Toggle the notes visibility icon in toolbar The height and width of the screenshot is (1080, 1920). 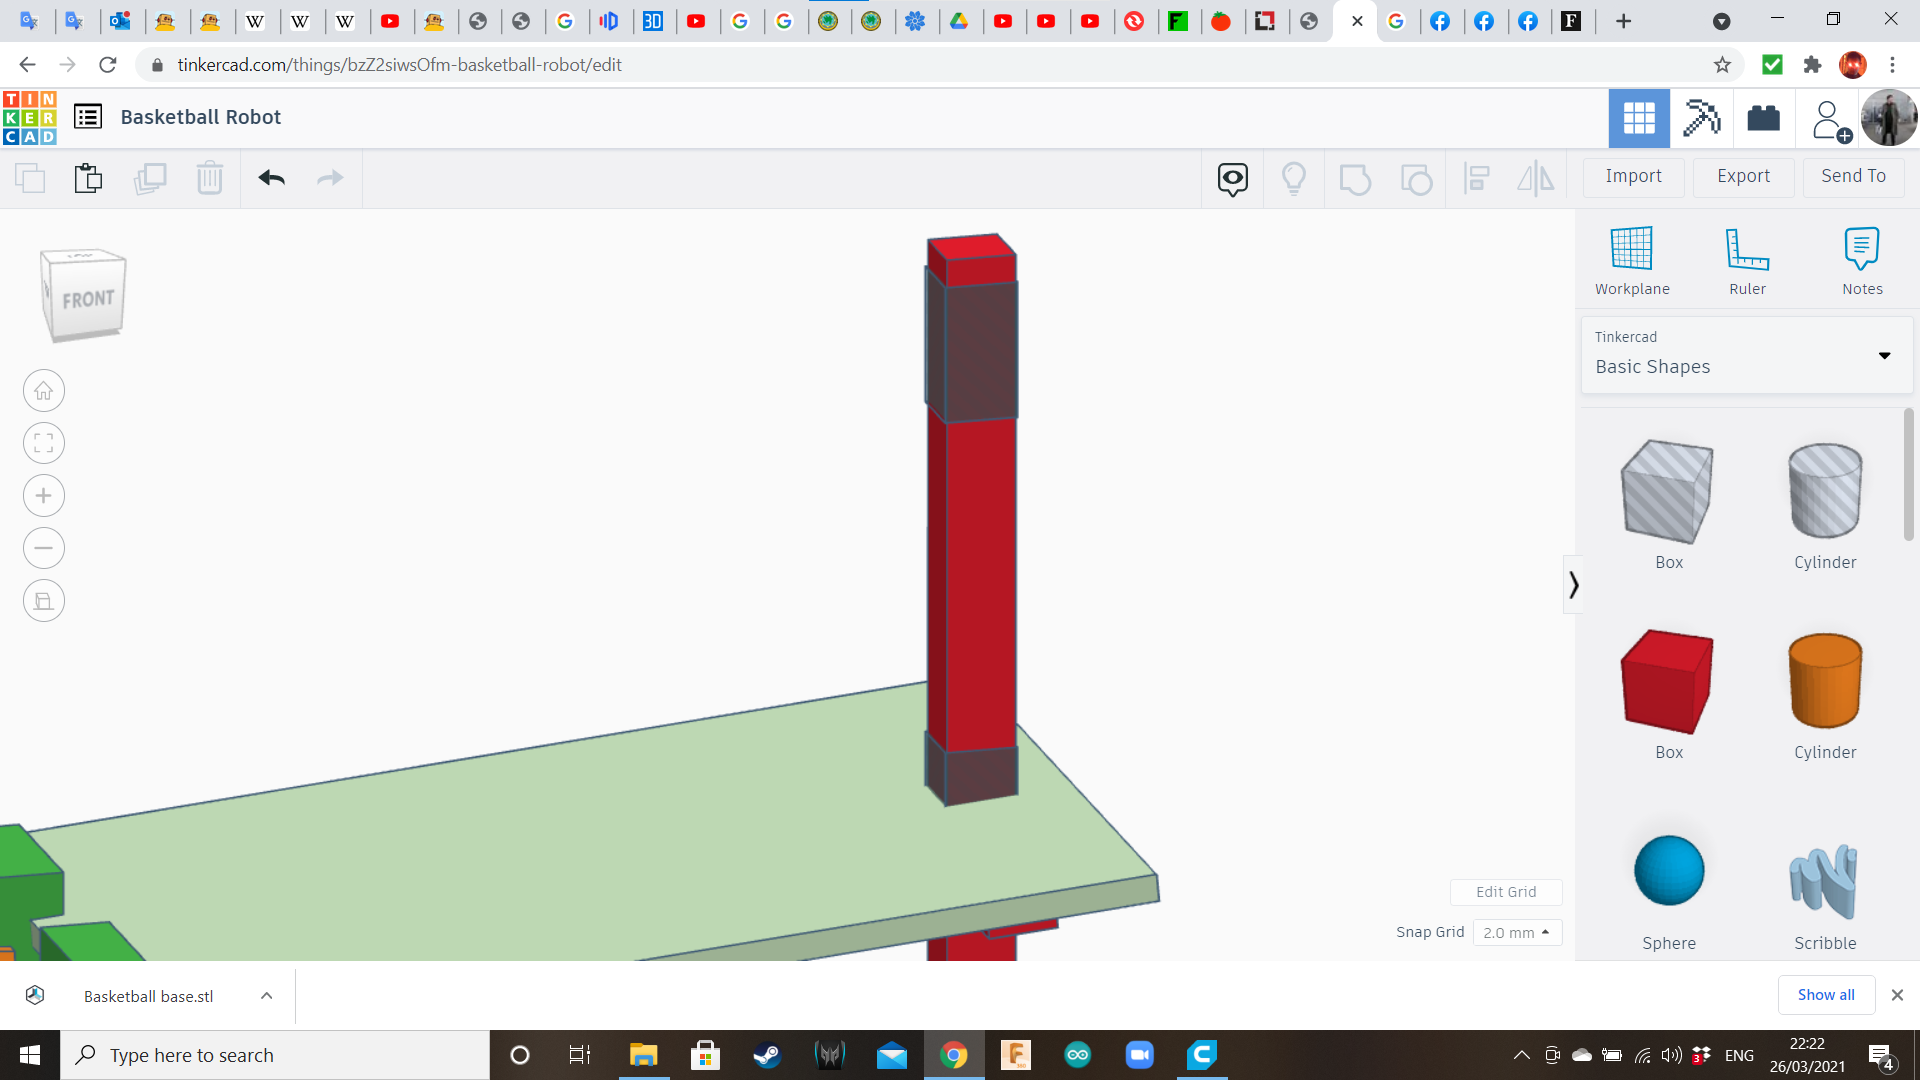[x=1233, y=178]
